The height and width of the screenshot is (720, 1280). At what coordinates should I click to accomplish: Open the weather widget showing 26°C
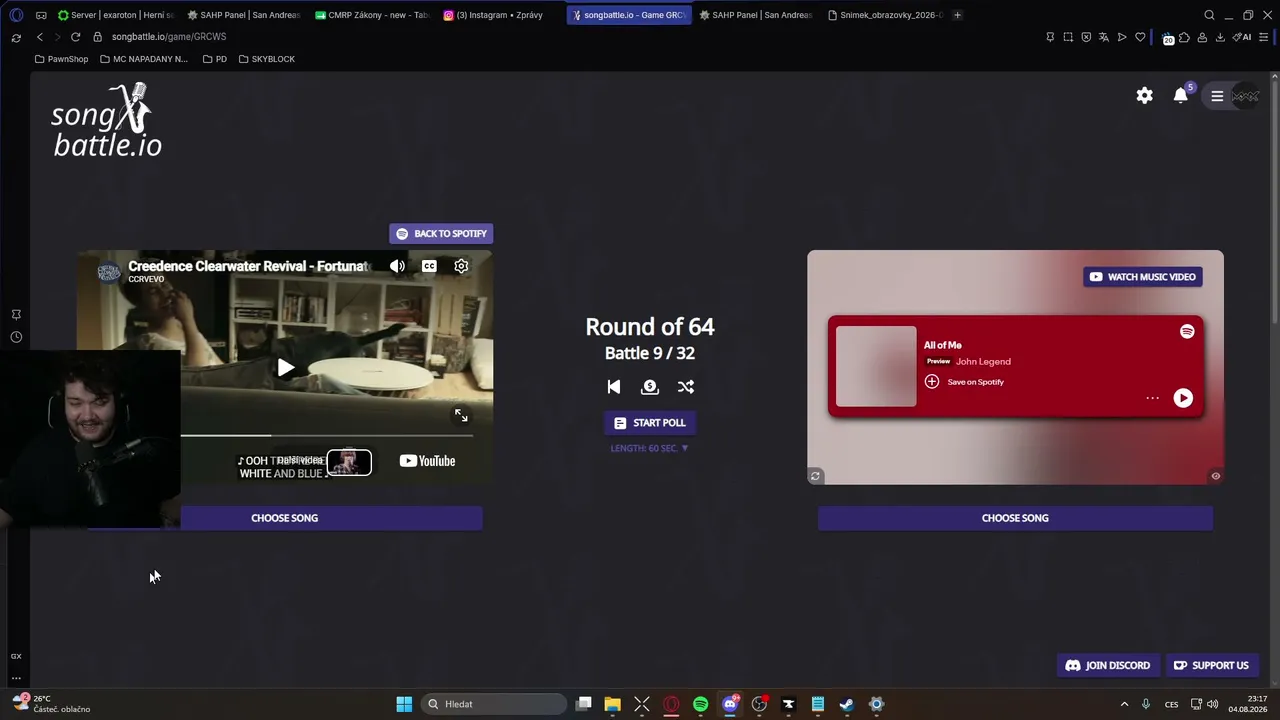[x=50, y=704]
